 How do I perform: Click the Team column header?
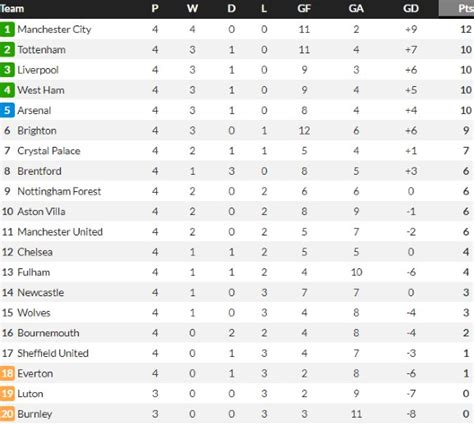coord(12,8)
